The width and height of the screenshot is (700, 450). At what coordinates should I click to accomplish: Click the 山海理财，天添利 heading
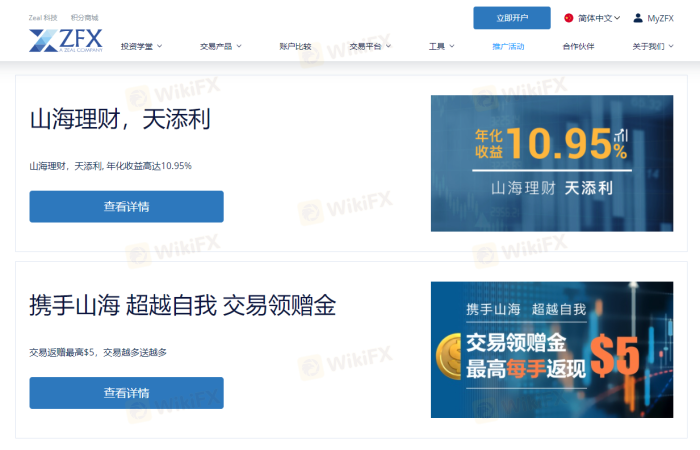coord(120,120)
